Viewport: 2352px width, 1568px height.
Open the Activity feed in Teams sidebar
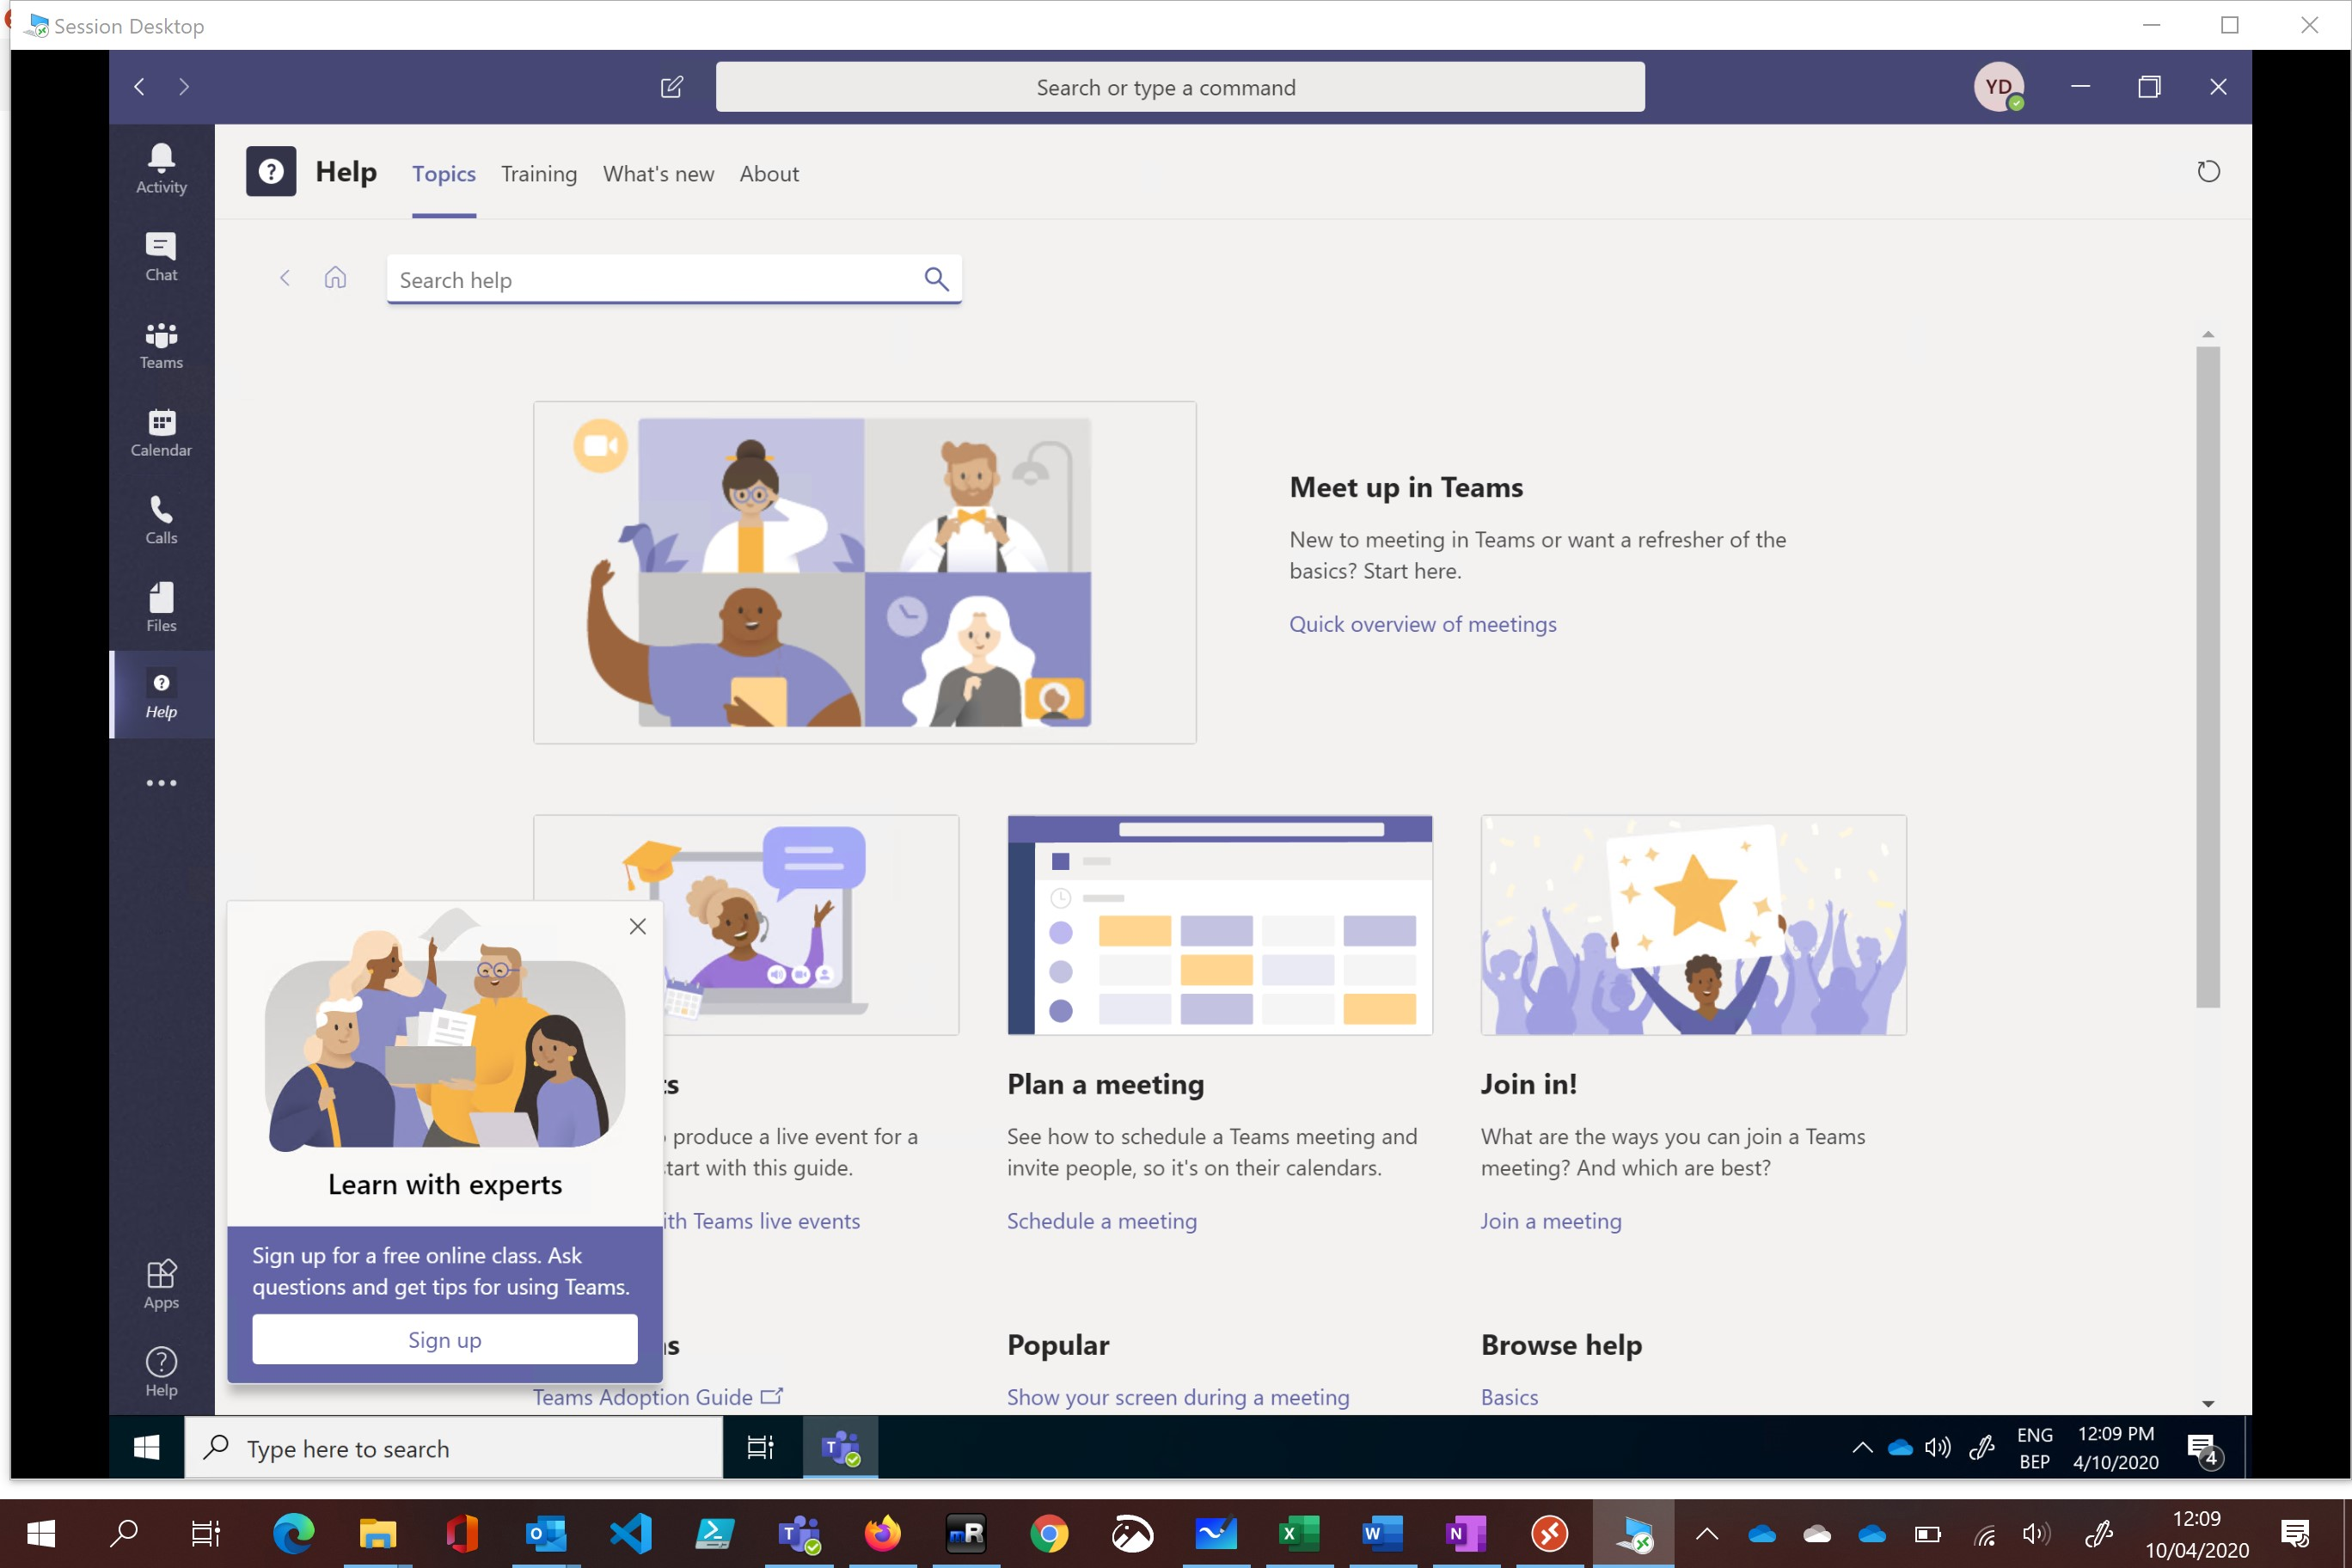tap(161, 169)
